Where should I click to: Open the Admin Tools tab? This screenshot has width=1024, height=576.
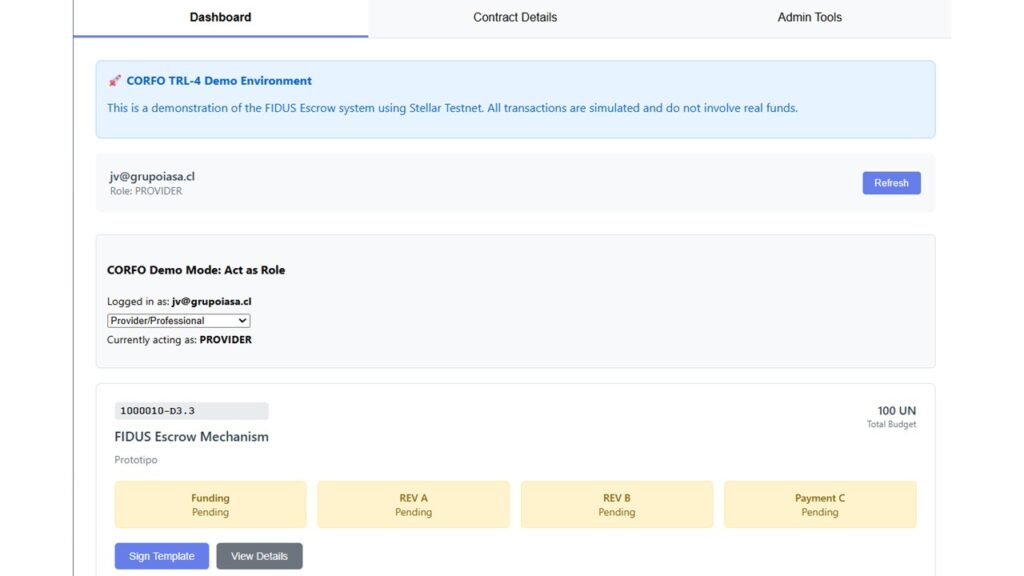pyautogui.click(x=809, y=18)
